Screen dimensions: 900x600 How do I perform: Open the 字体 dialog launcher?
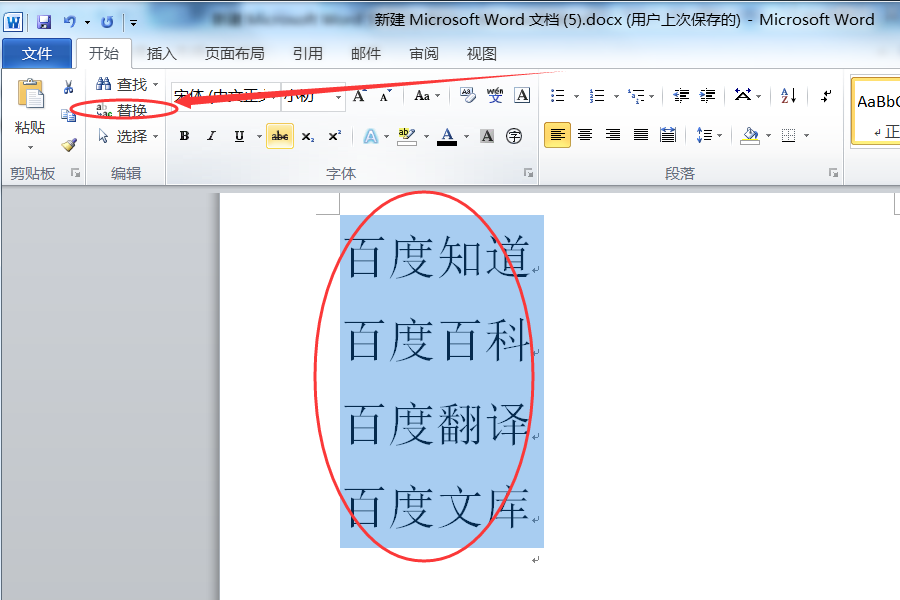point(529,173)
